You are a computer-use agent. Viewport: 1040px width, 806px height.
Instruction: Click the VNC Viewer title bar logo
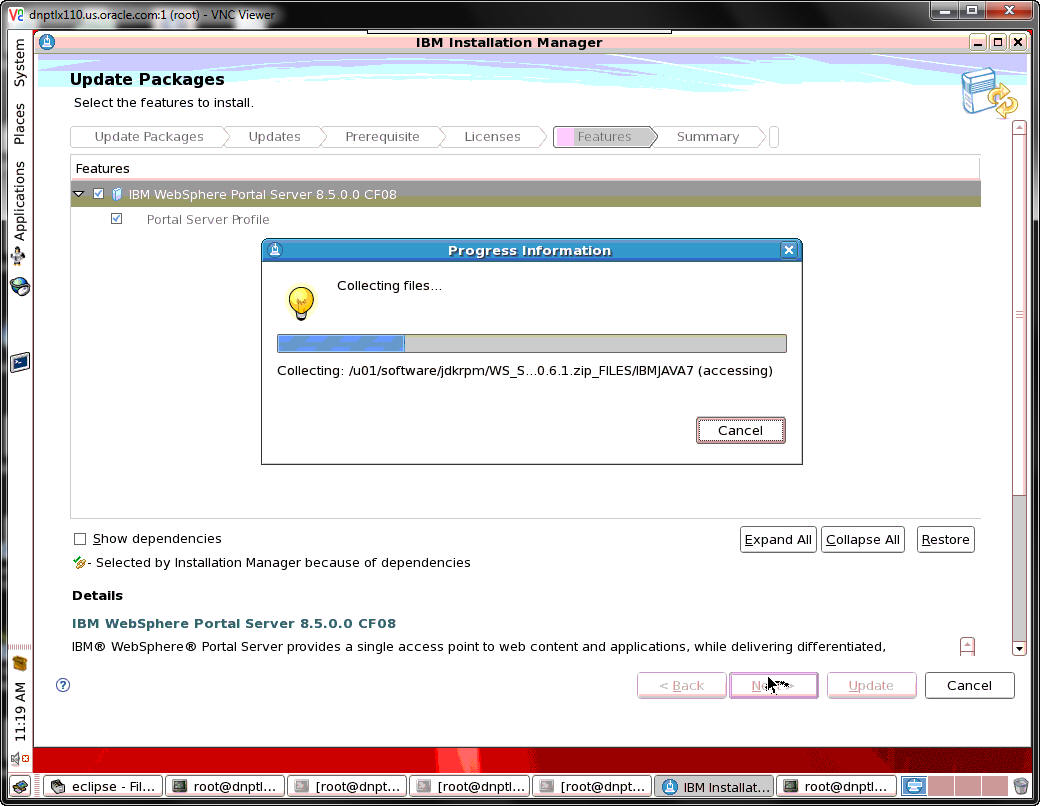(16, 14)
